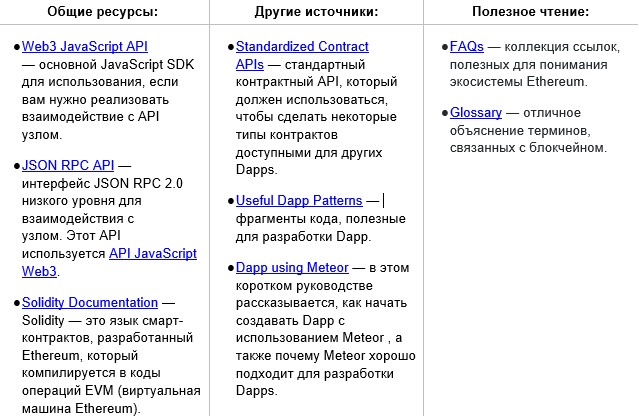Open the Dapp using Meteor link
The image size is (639, 416).
pyautogui.click(x=292, y=268)
